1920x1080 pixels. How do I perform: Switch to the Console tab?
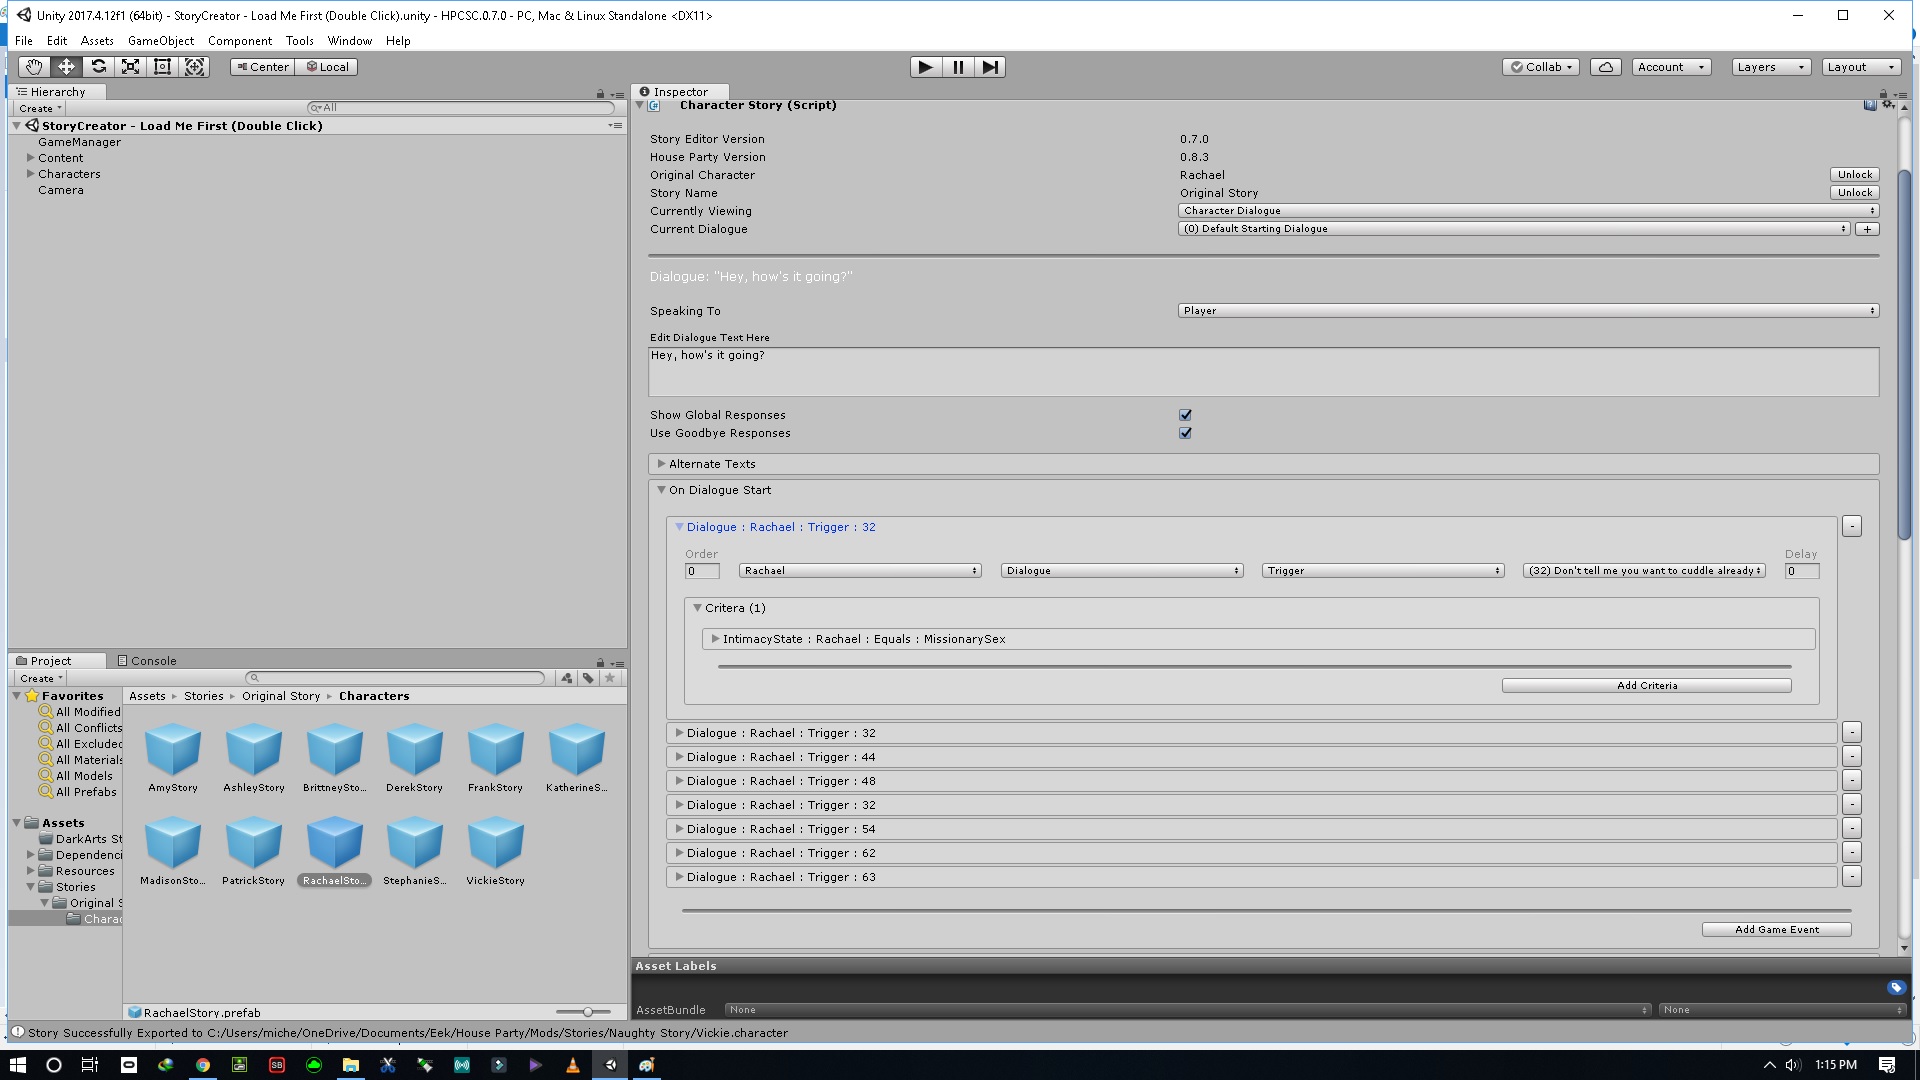tap(147, 661)
